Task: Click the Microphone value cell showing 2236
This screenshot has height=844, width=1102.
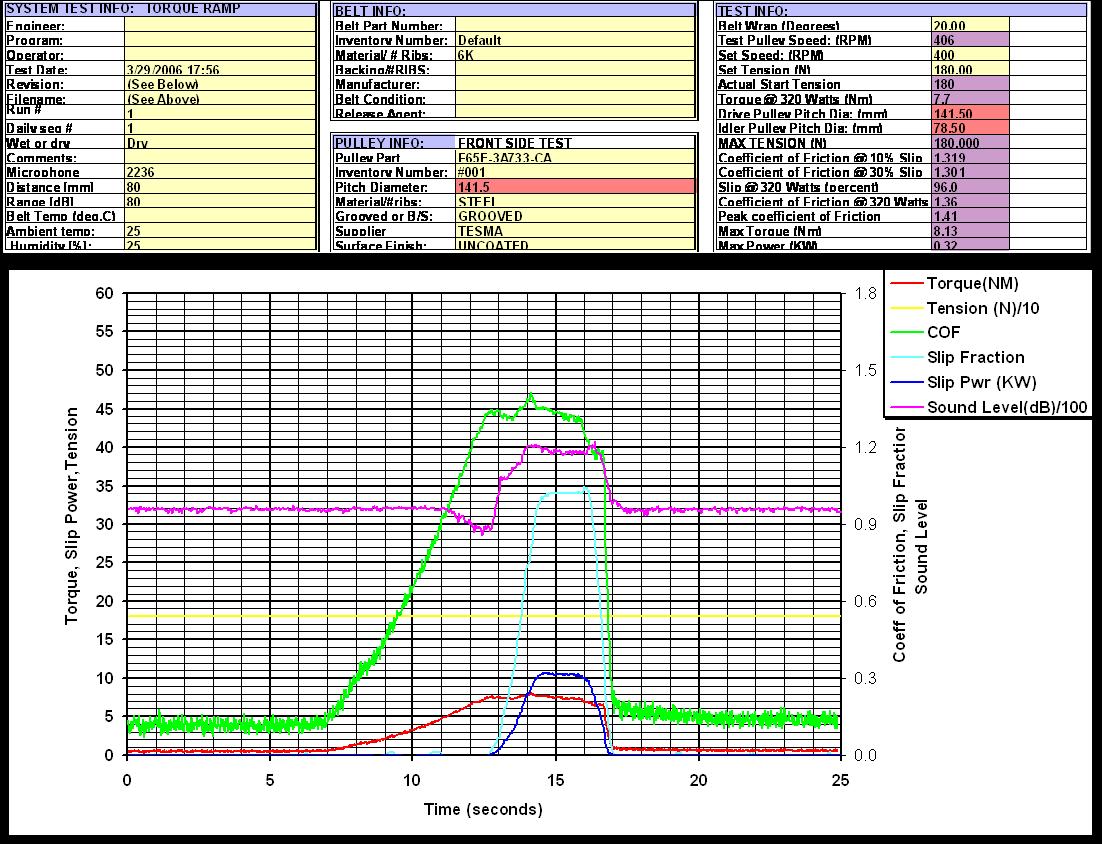Action: [x=221, y=172]
